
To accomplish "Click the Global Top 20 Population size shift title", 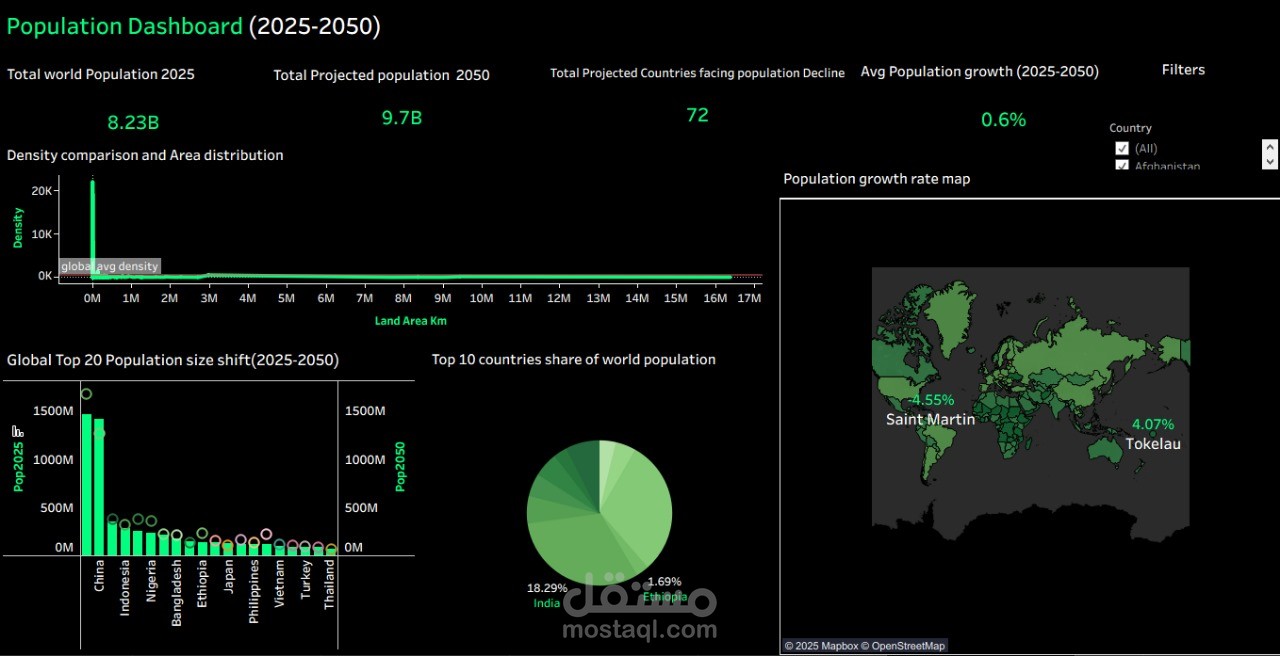I will click(173, 360).
